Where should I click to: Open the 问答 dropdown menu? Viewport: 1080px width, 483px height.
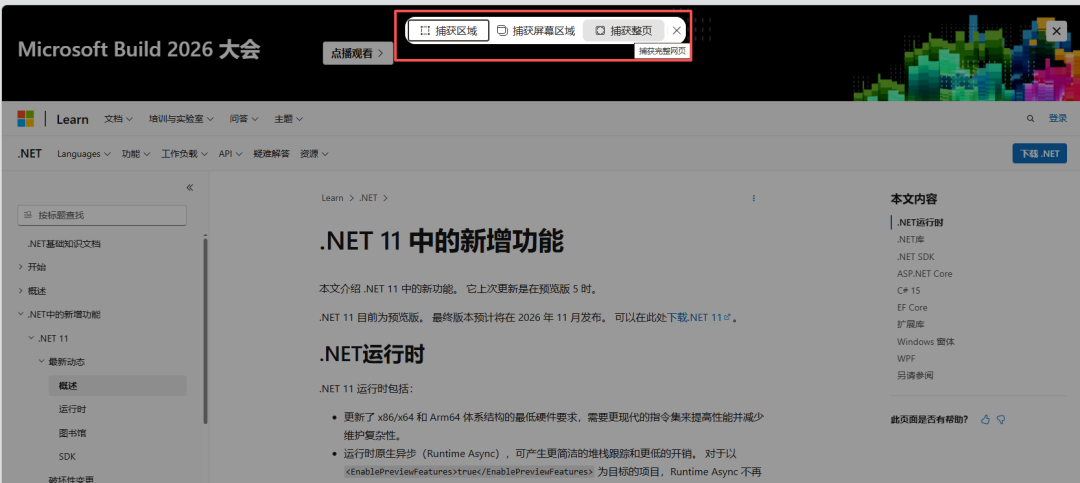pos(244,119)
